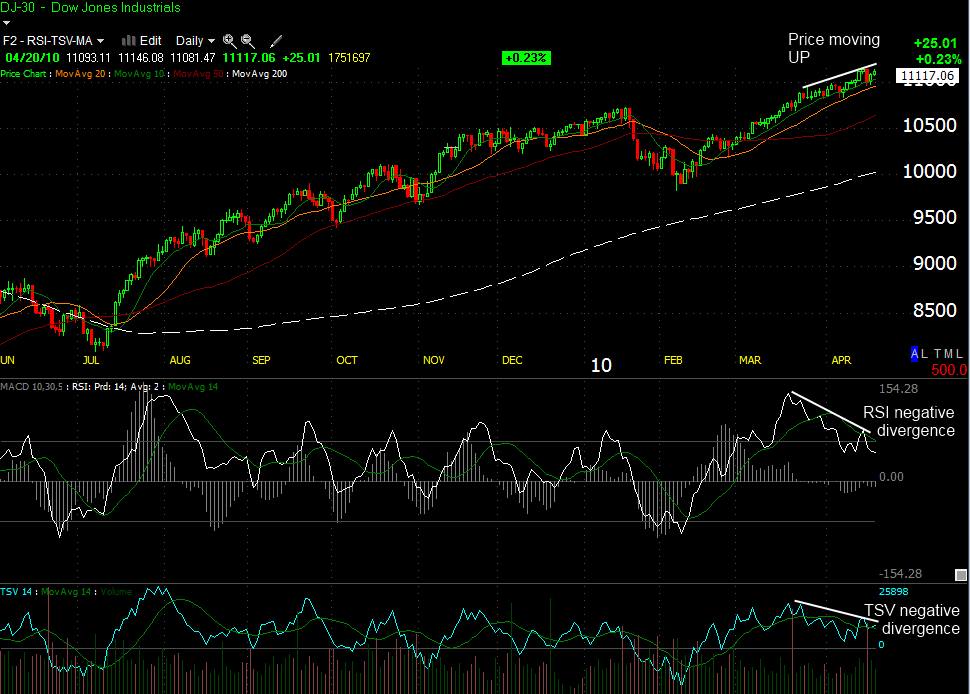Click the -154.28 MACD axis value
This screenshot has width=970, height=694.
(900, 573)
